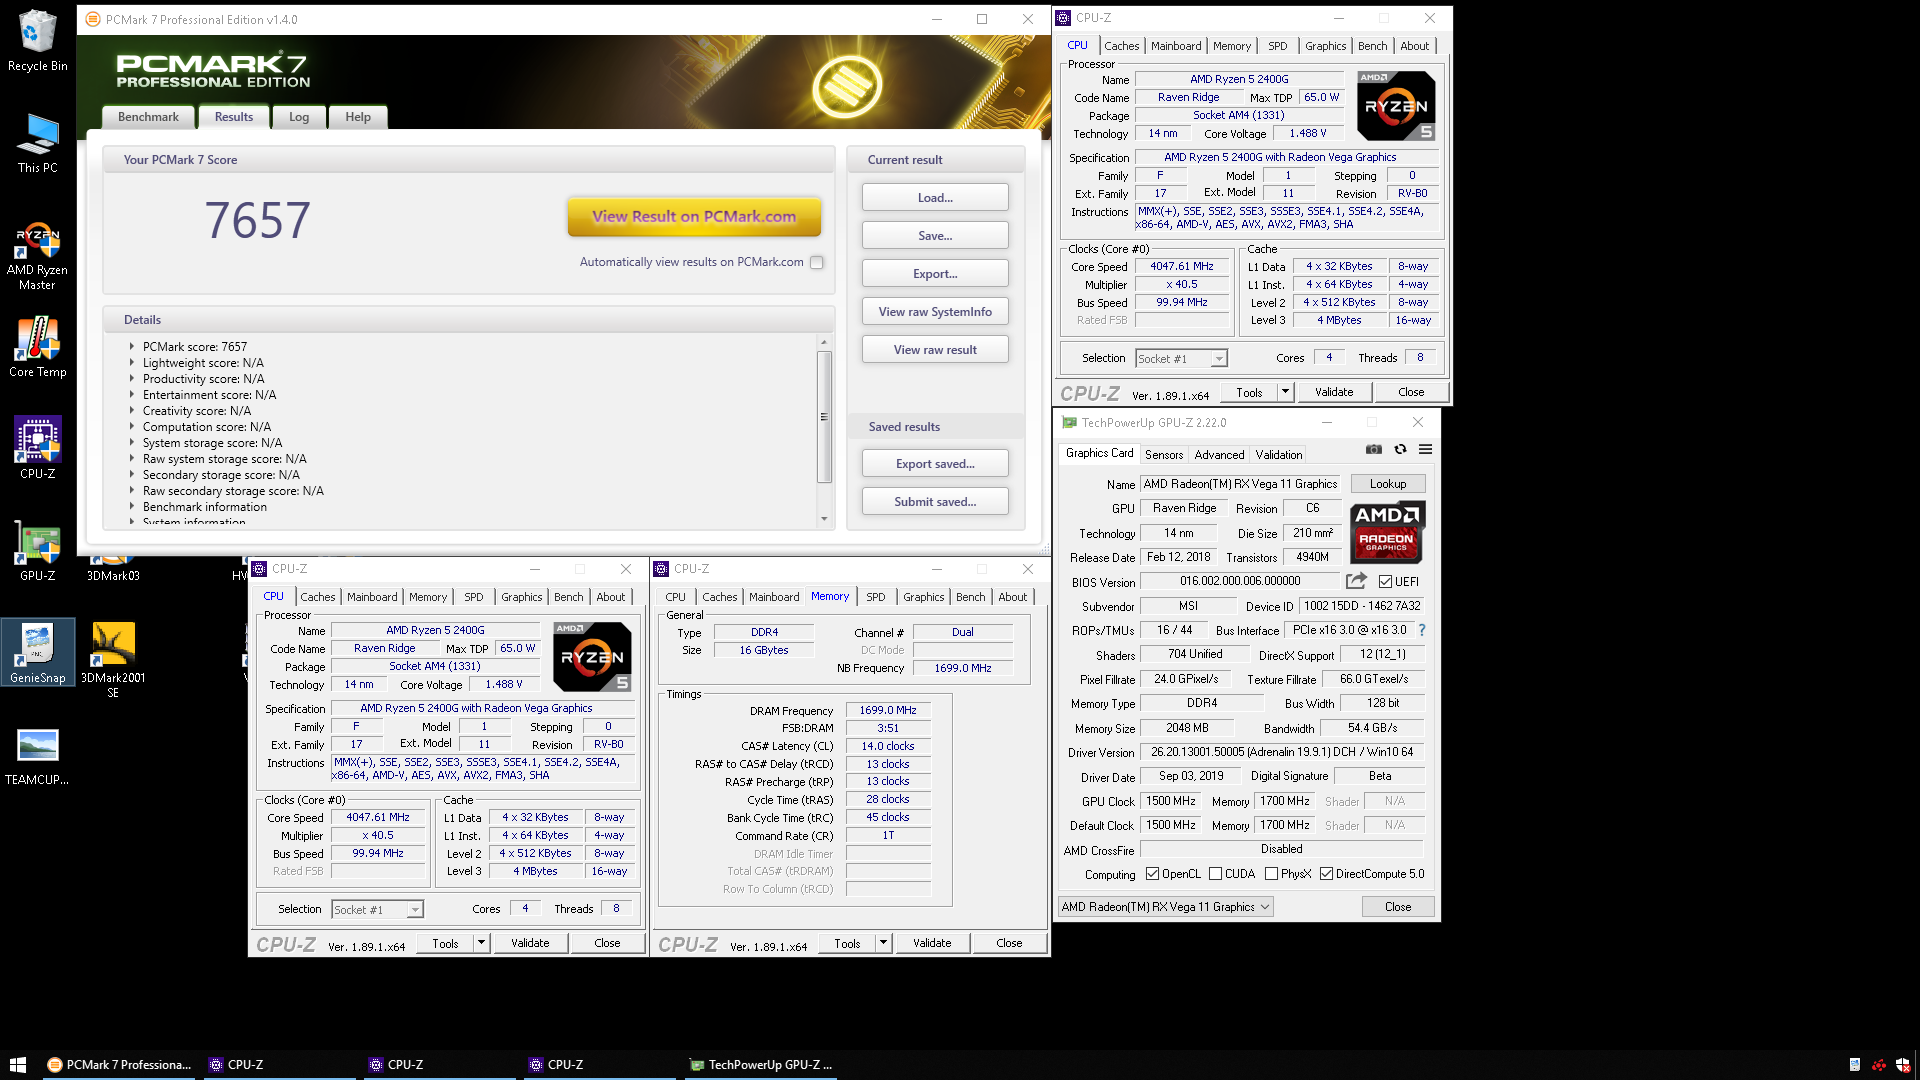Open Socket #1 dropdown in bottom-left CPU-Z

tap(378, 909)
